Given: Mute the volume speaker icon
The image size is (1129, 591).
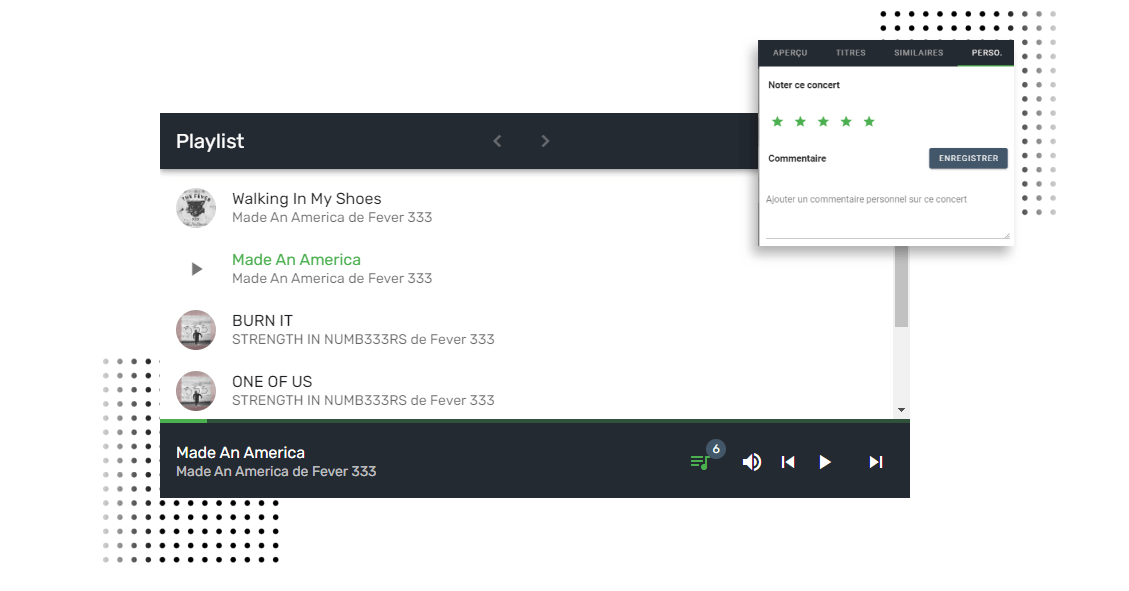Looking at the screenshot, I should coord(752,462).
